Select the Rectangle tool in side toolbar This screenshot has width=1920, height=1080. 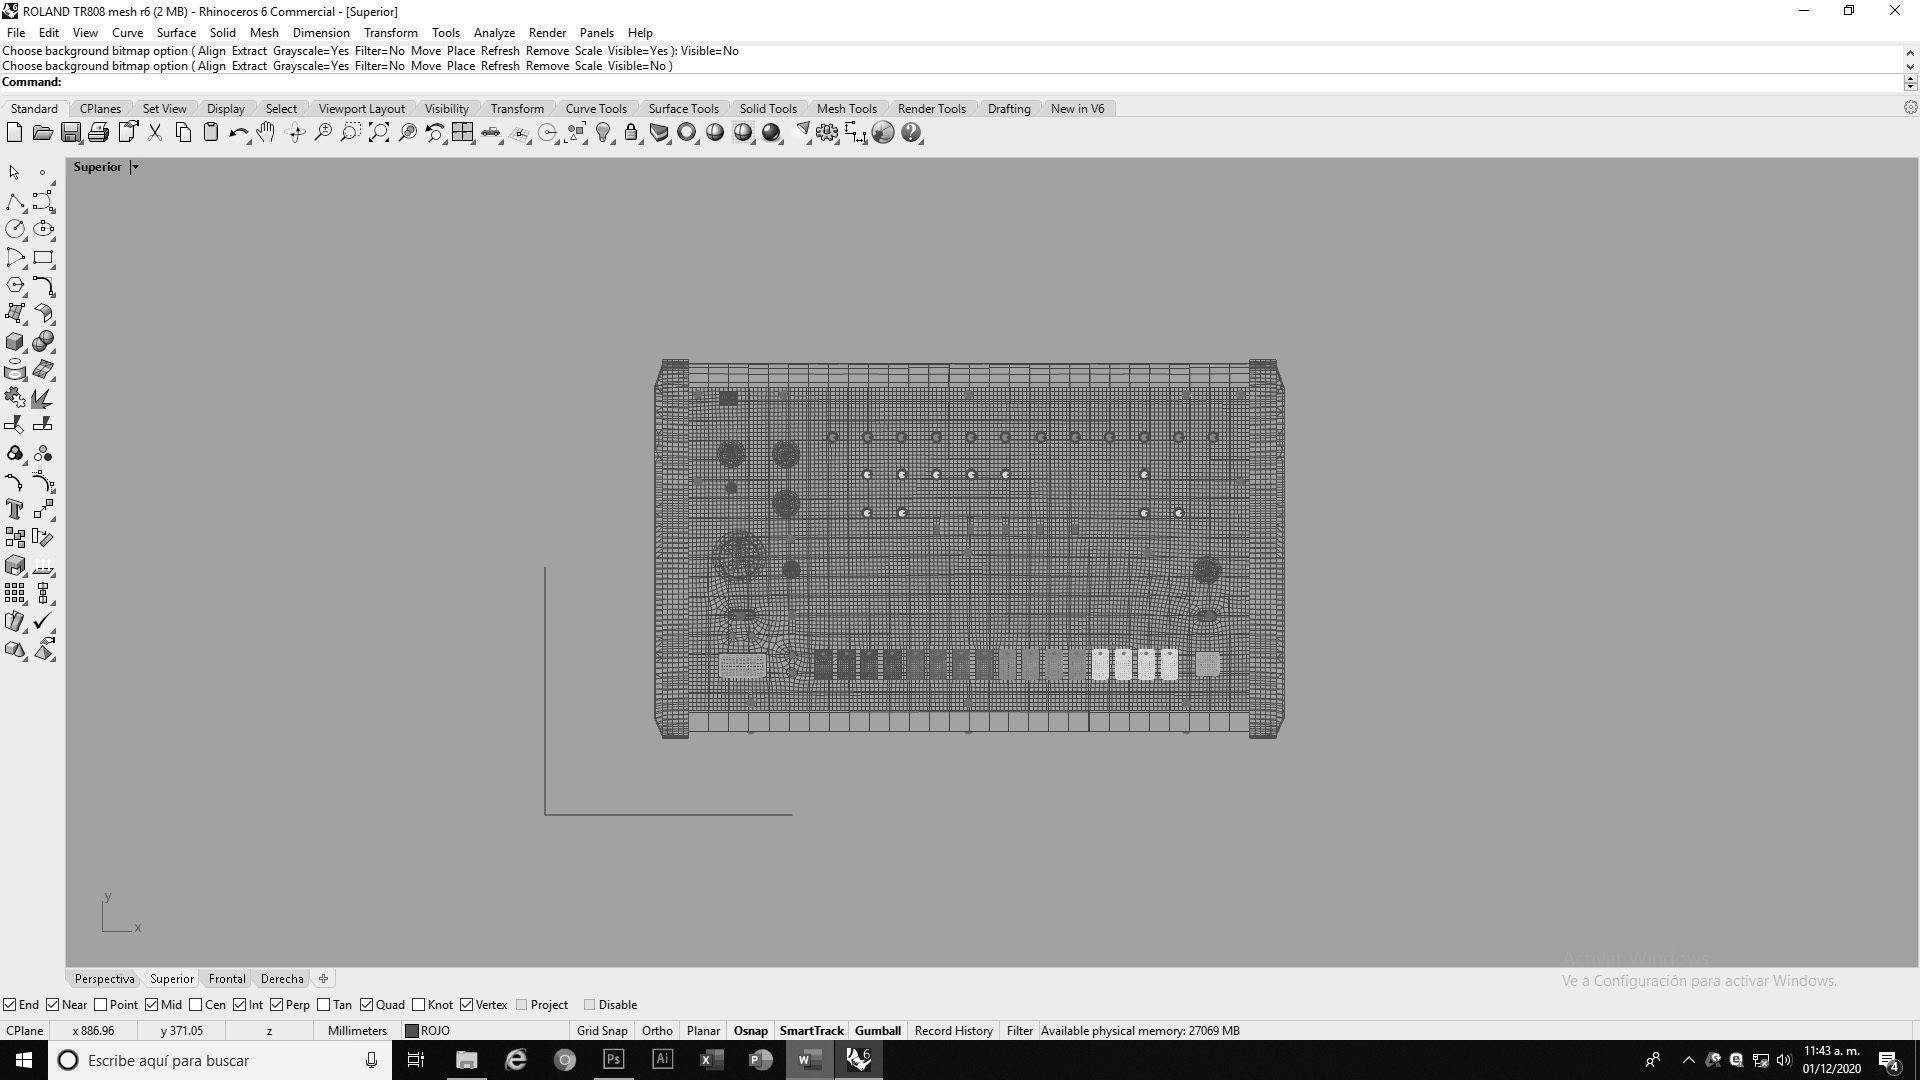click(x=43, y=257)
